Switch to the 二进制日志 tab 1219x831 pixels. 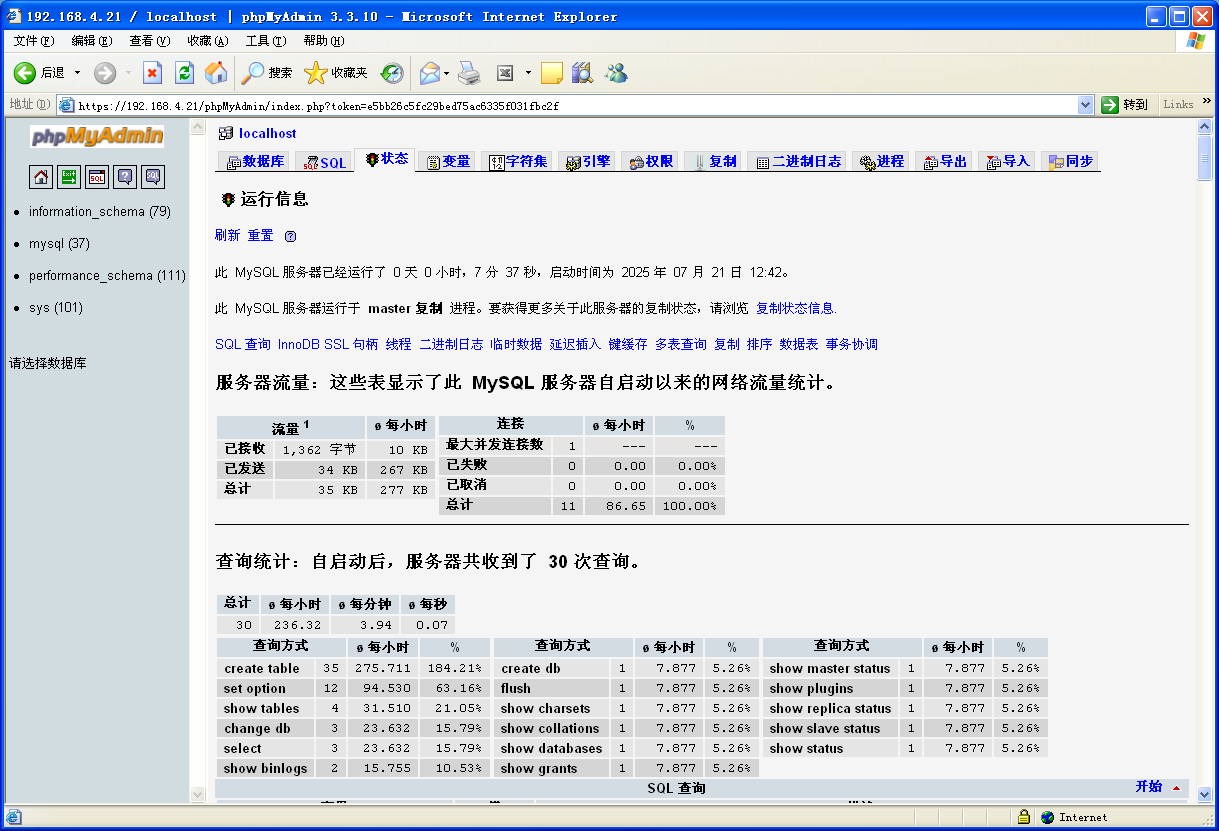tap(797, 162)
